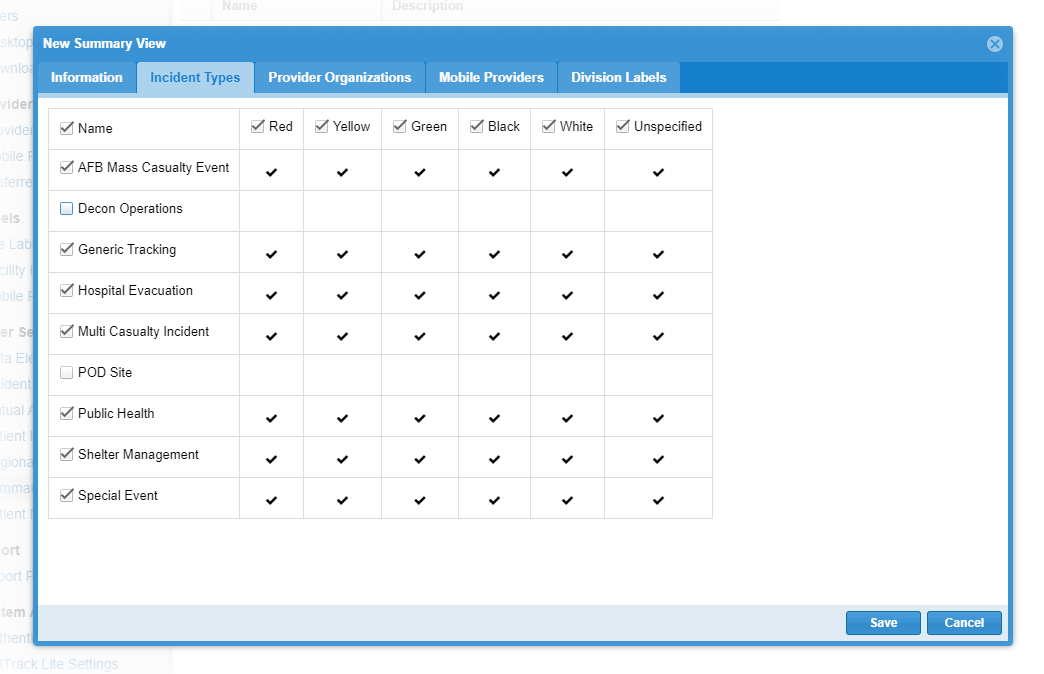Open the Division Labels tab
The width and height of the screenshot is (1044, 674).
point(619,77)
